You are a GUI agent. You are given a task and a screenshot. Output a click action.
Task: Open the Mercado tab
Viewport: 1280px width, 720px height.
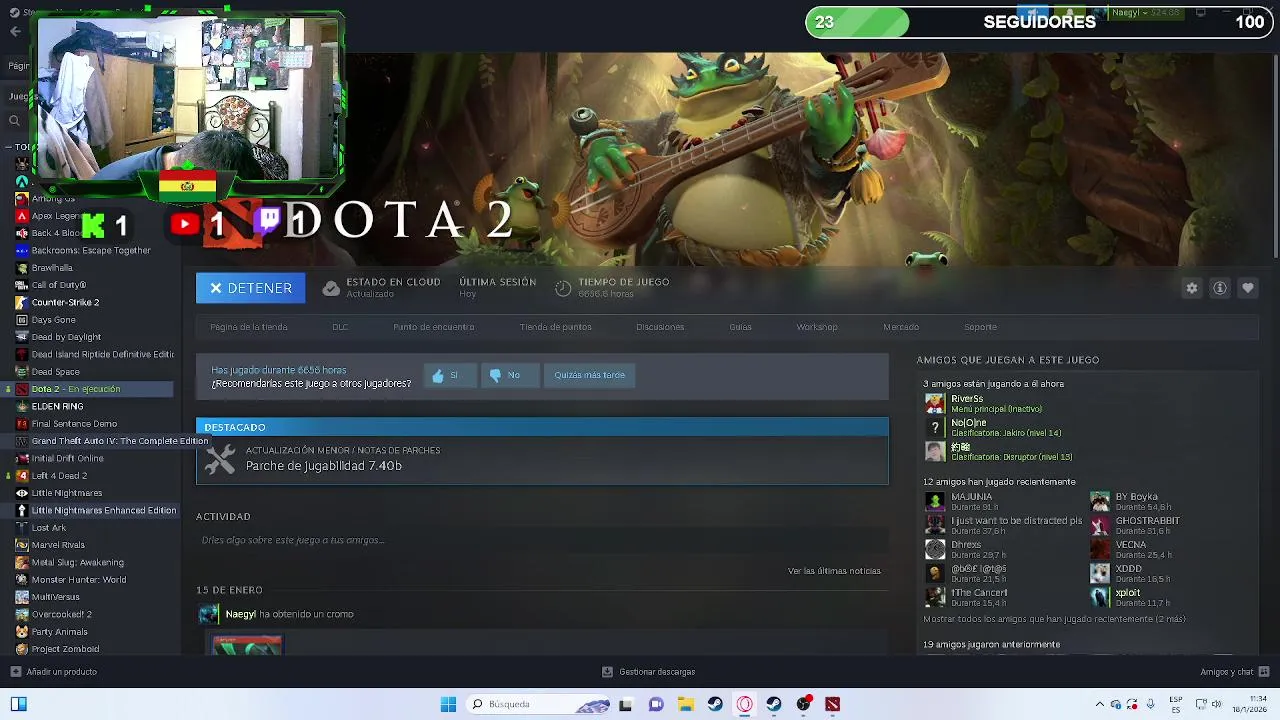[x=901, y=327]
